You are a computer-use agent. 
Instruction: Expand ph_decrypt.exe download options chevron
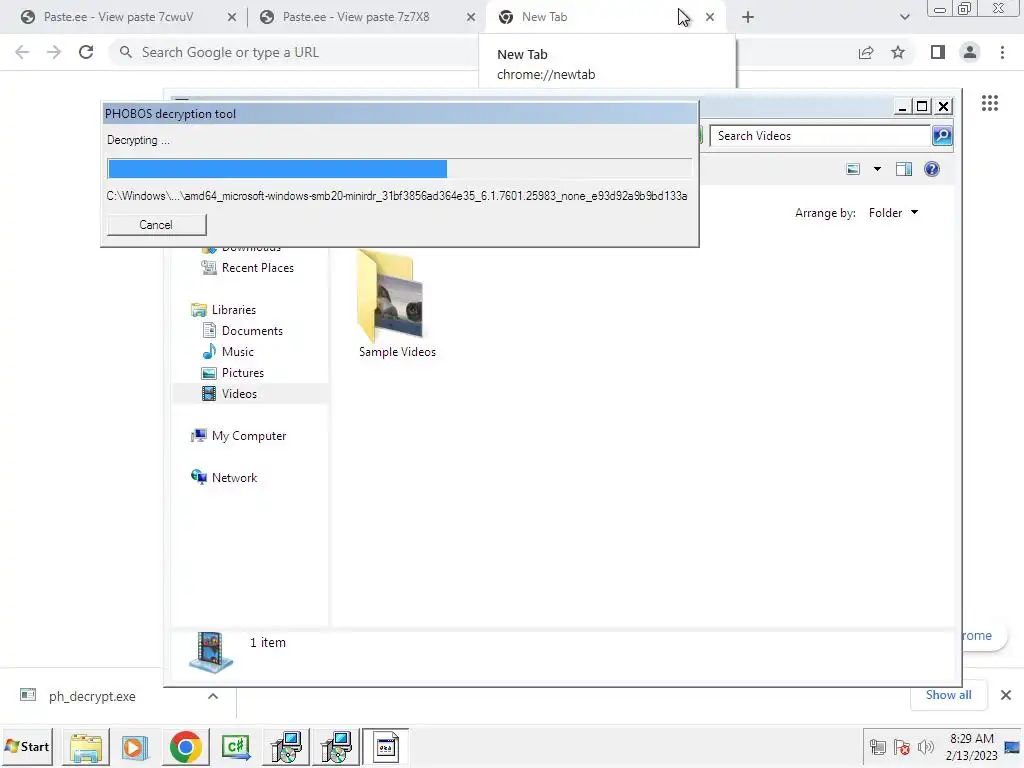point(213,696)
